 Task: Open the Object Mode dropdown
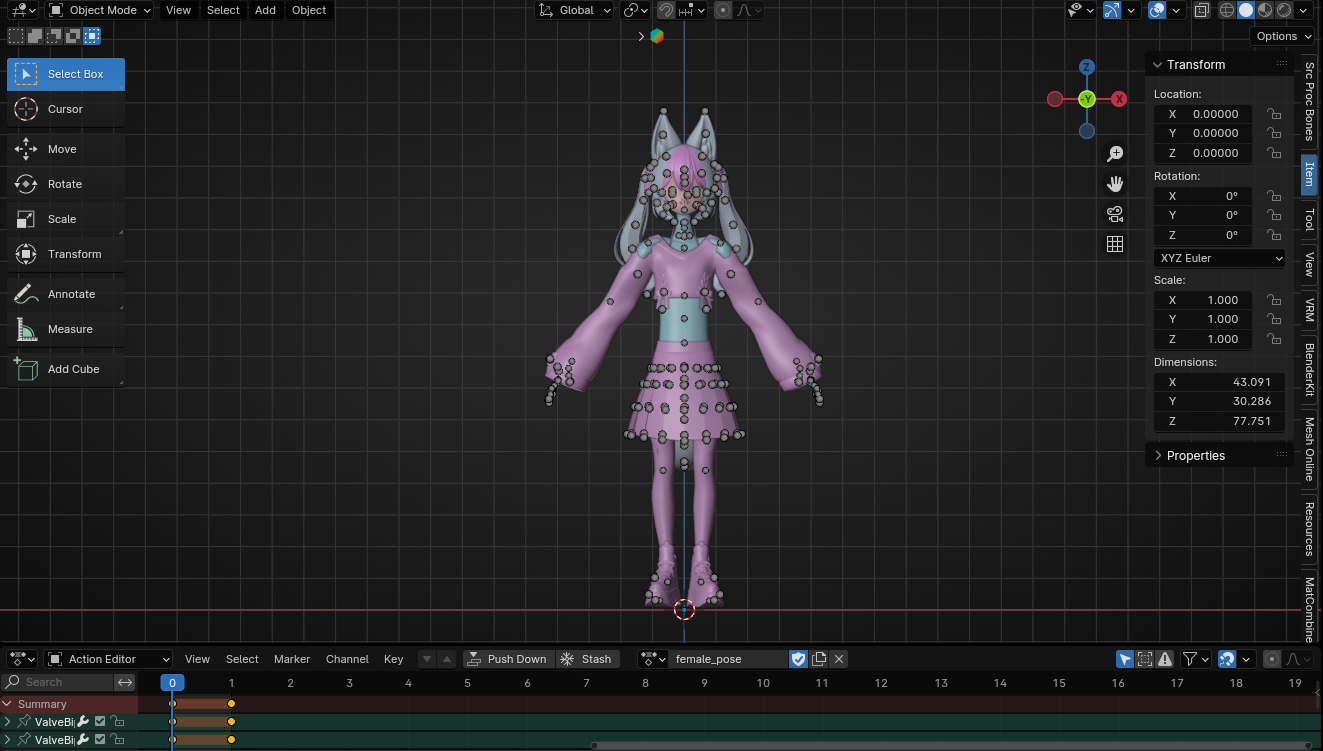click(100, 10)
